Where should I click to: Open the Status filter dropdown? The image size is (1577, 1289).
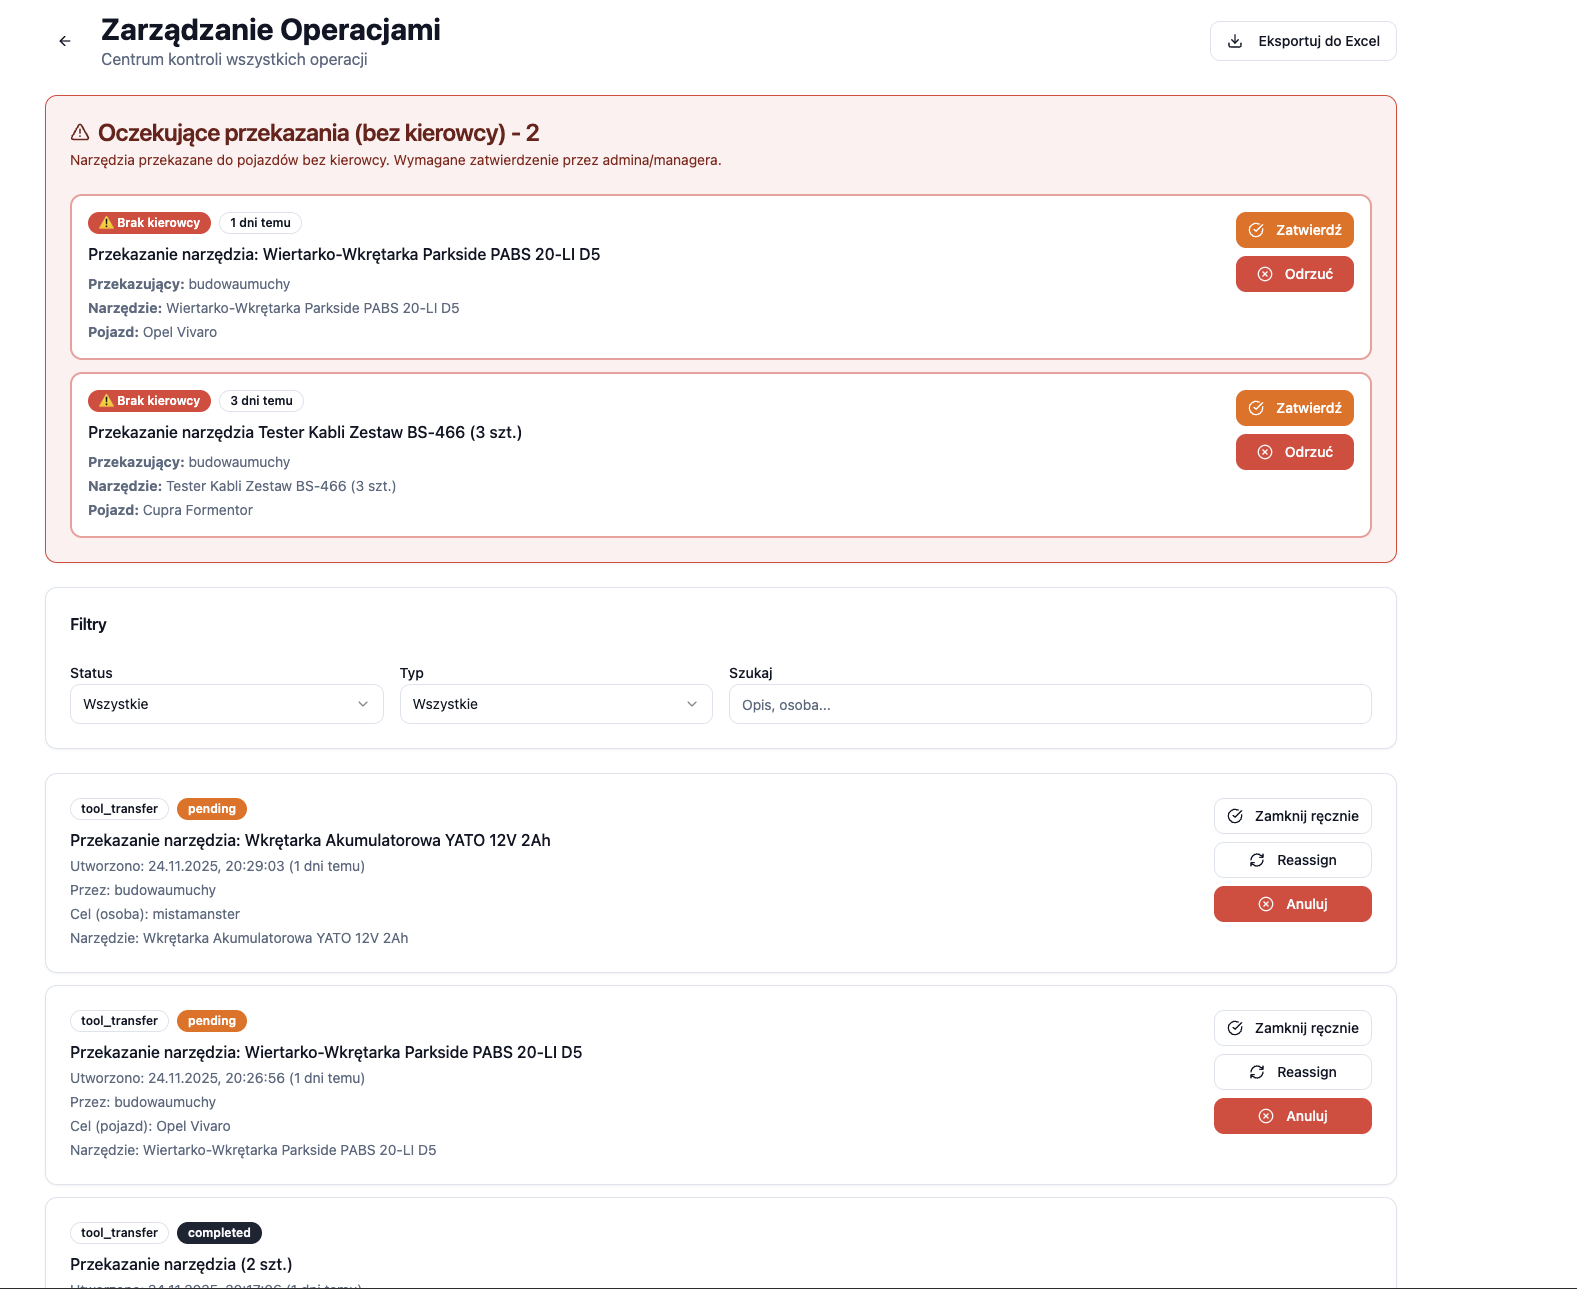coord(226,704)
